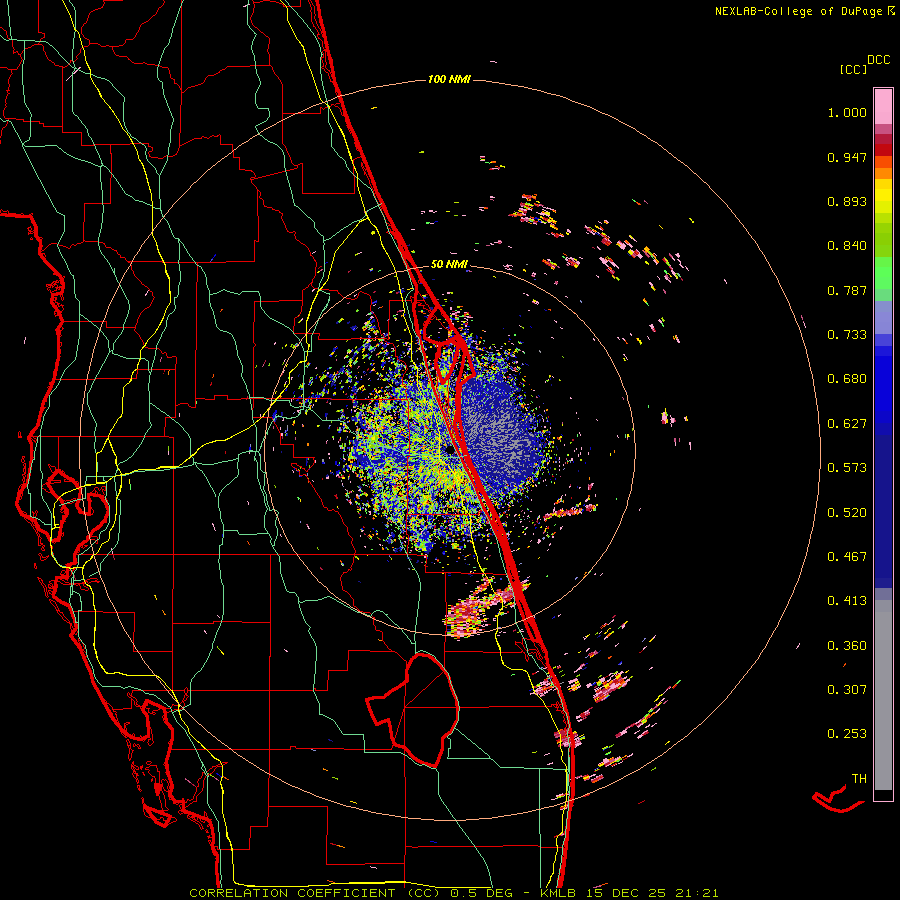Click the 0.787 value on color scale

[x=847, y=290]
